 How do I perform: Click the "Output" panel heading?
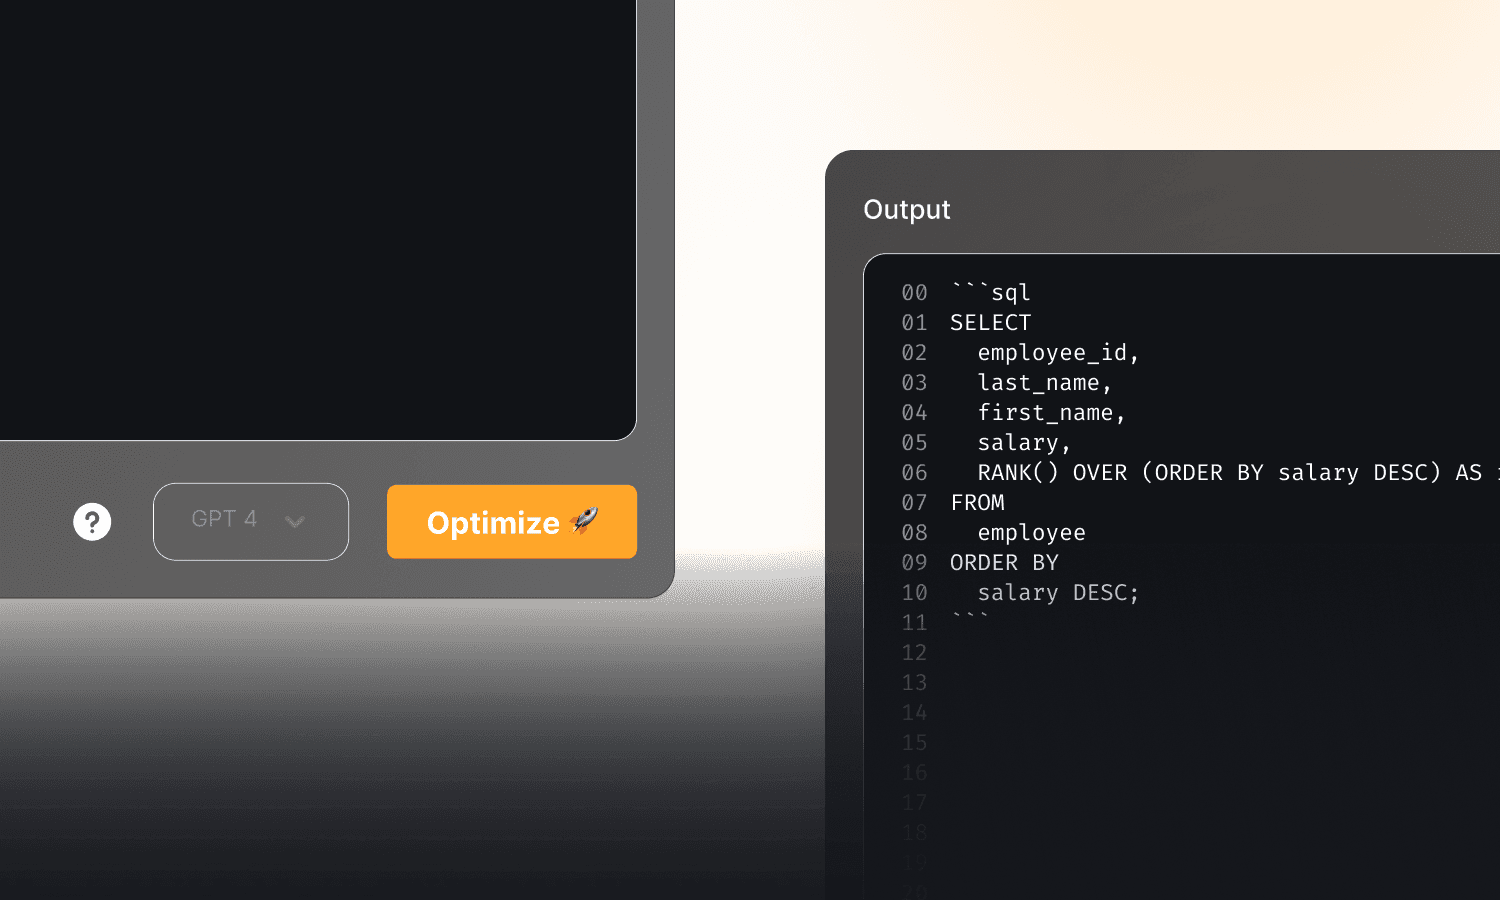coord(907,210)
